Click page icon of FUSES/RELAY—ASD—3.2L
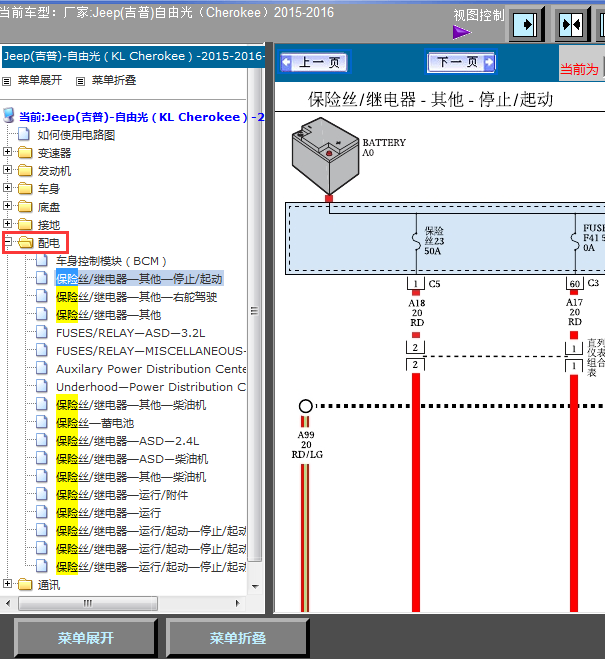This screenshot has width=605, height=659. click(x=42, y=332)
